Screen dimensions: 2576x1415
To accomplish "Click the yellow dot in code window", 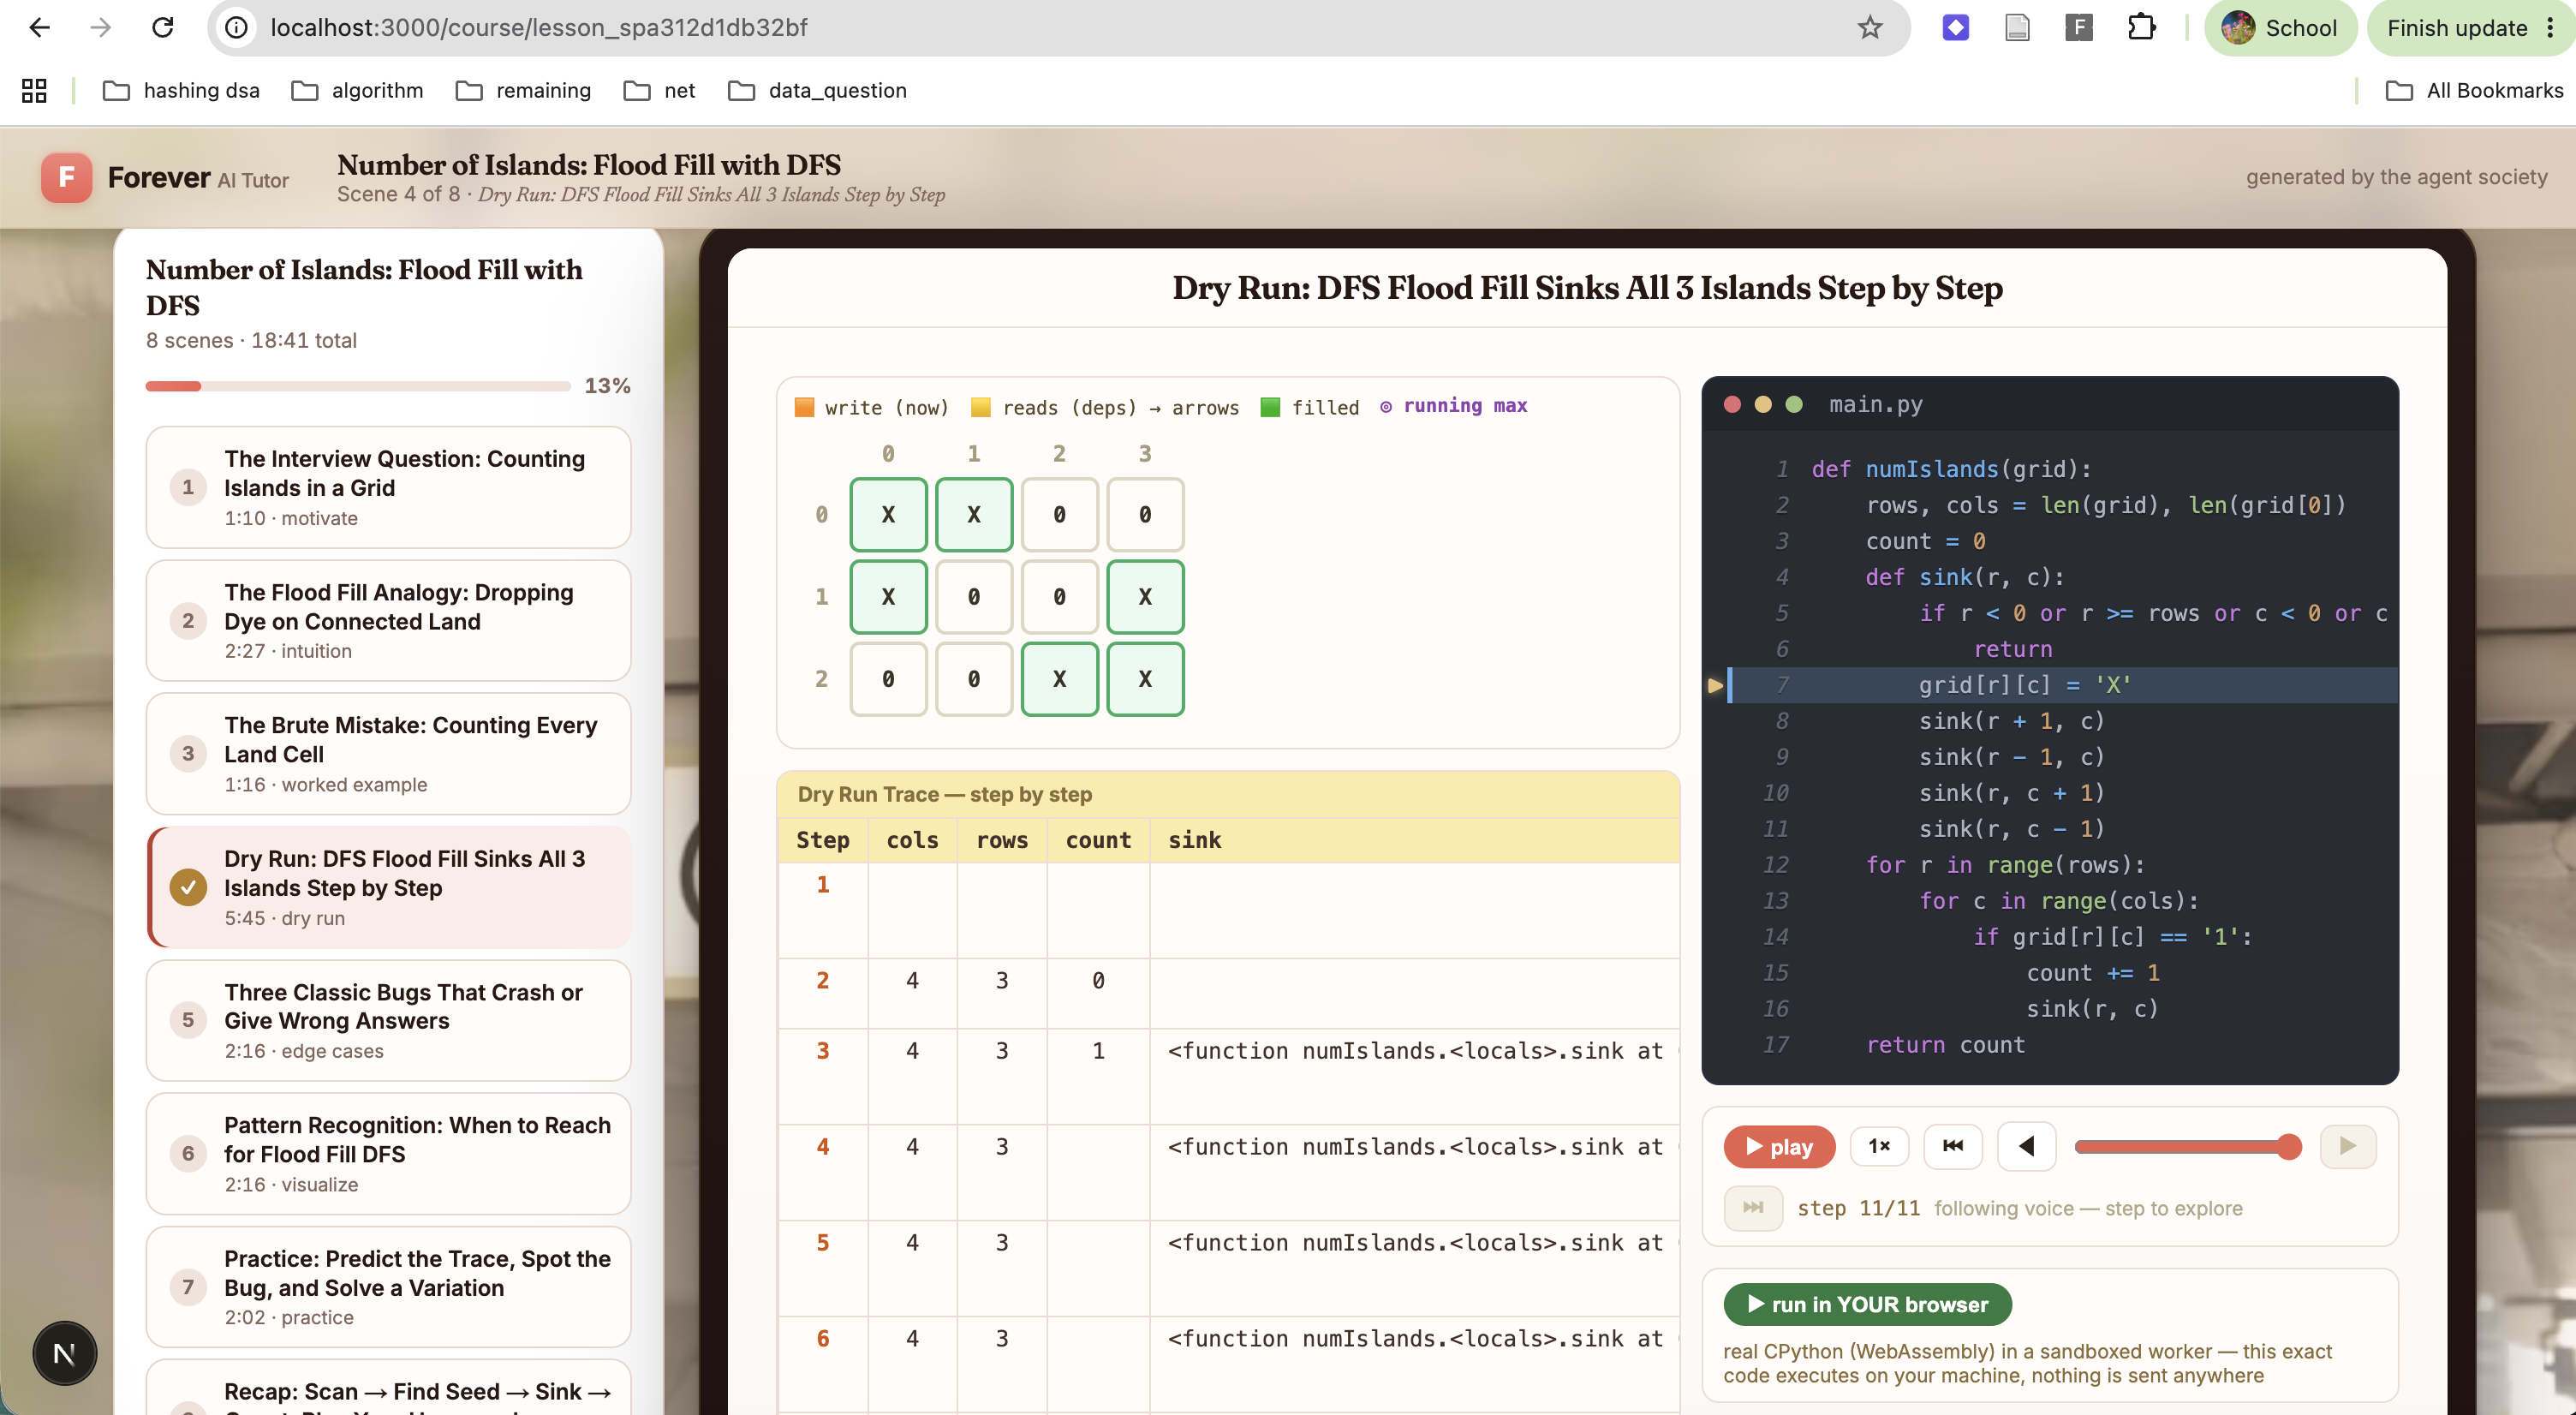I will pyautogui.click(x=1763, y=404).
